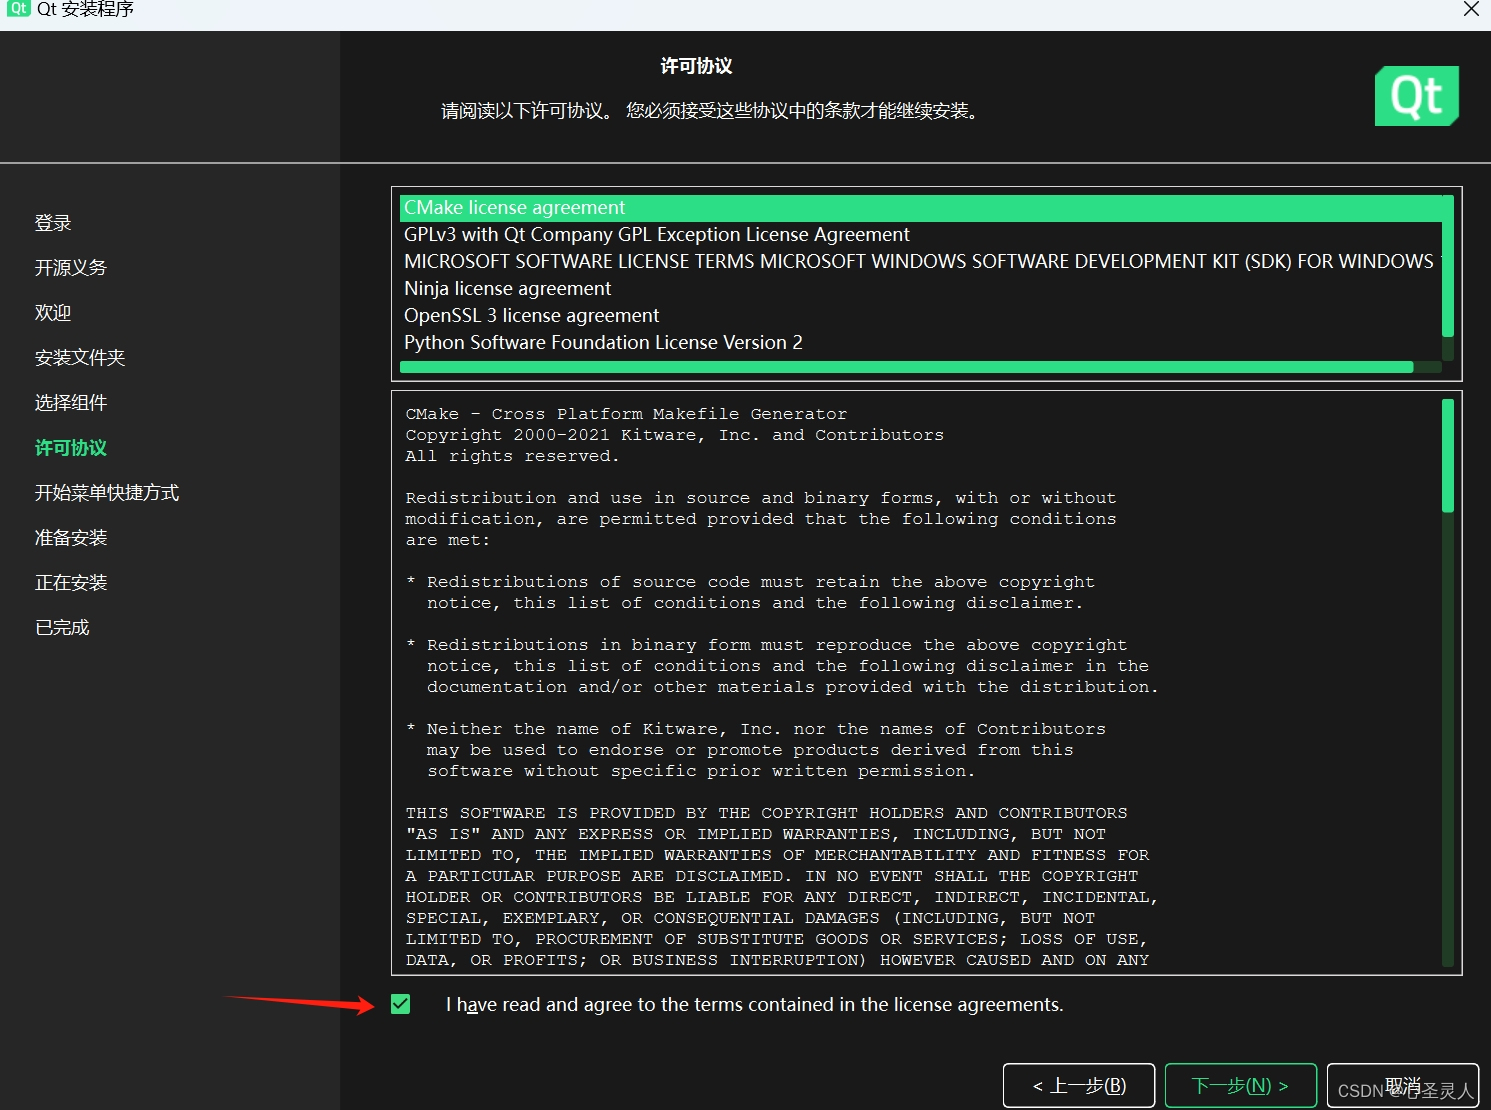Select the CMake license agreement entry
The image size is (1491, 1110).
tap(515, 207)
